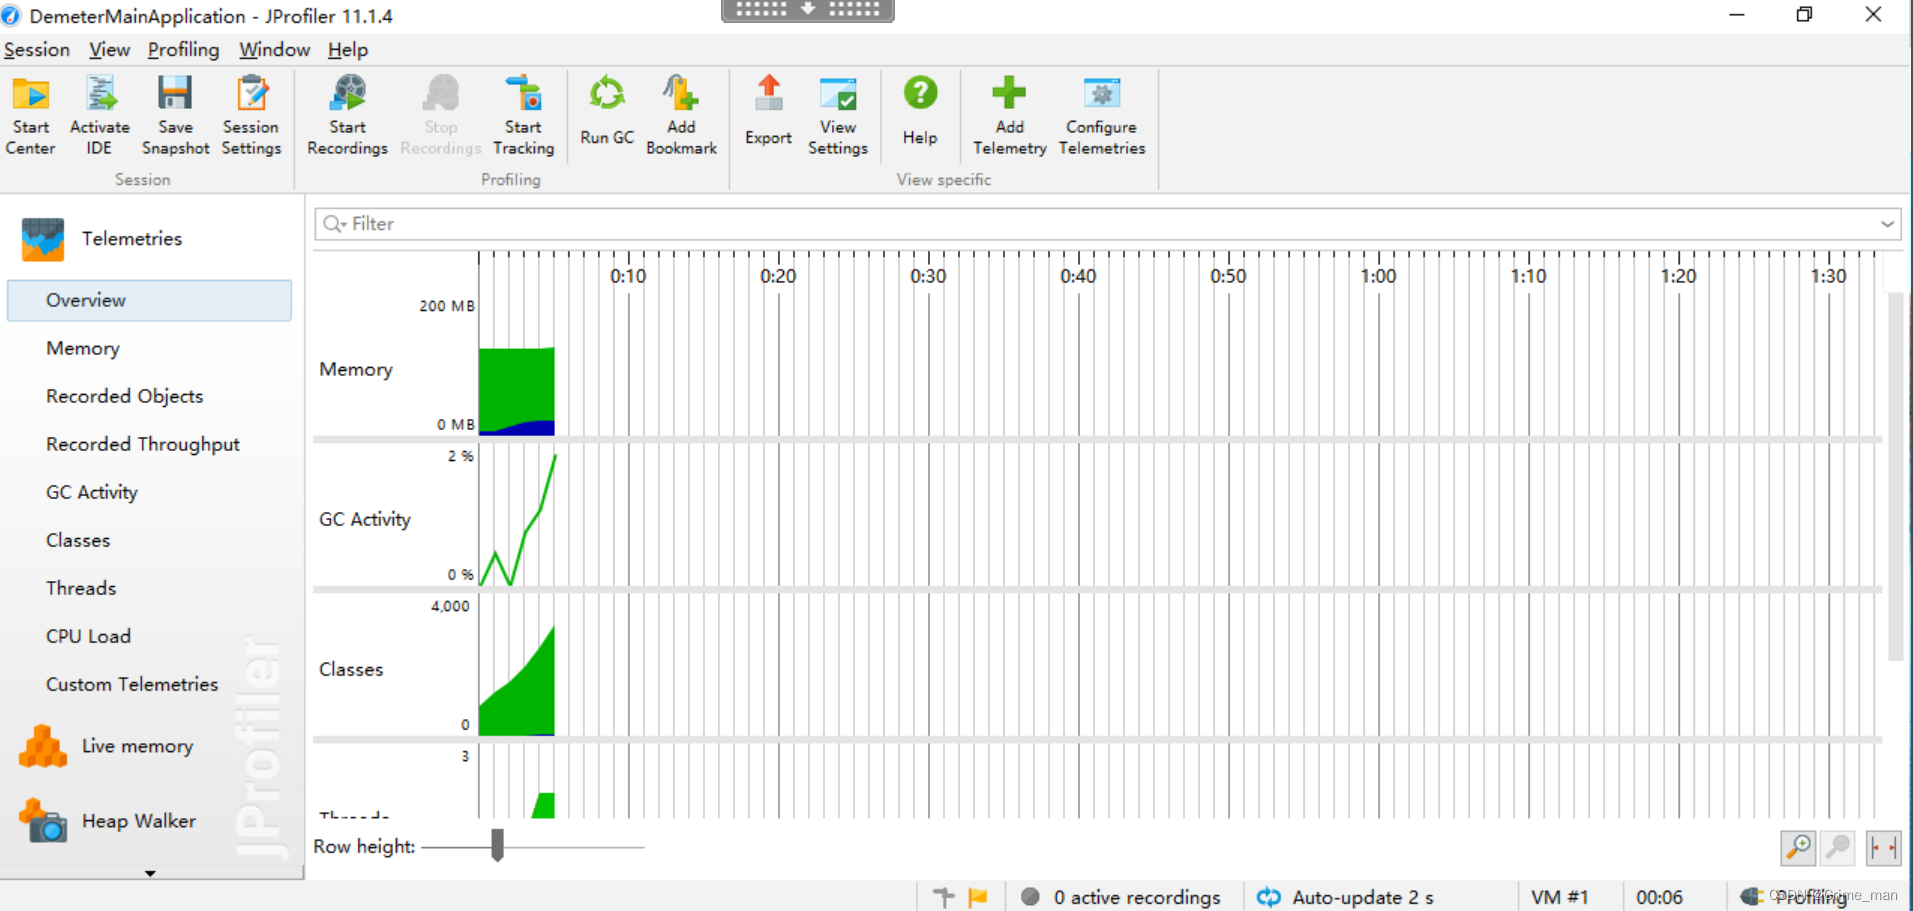Click the vertical scrollbar of telemetry view
The width and height of the screenshot is (1913, 911).
[1895, 476]
